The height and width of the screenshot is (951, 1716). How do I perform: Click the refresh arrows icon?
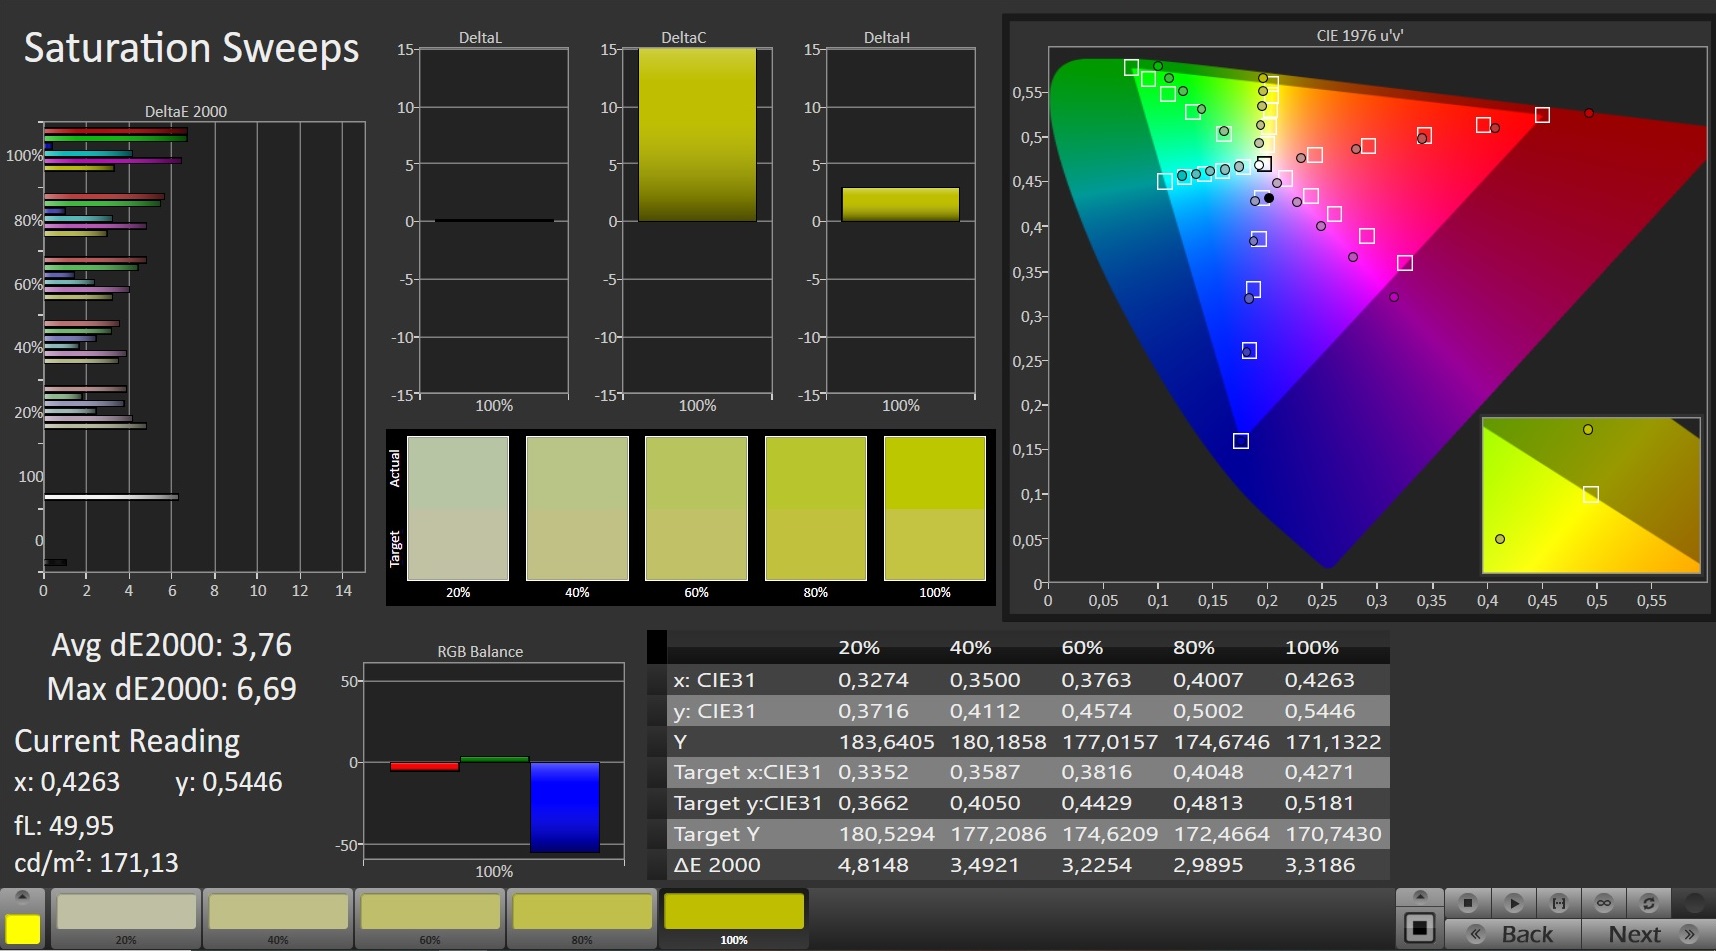coord(1649,903)
